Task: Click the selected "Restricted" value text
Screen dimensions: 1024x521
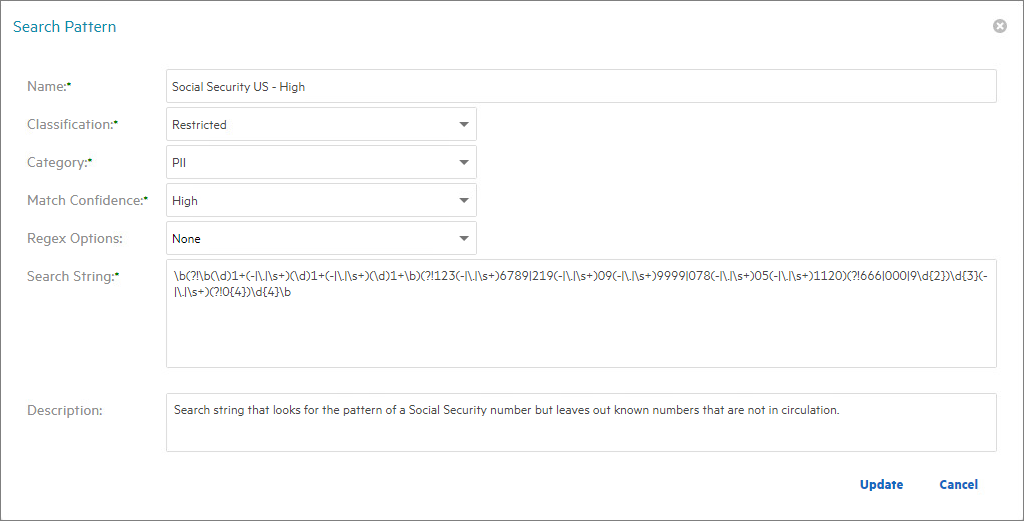Action: [199, 125]
